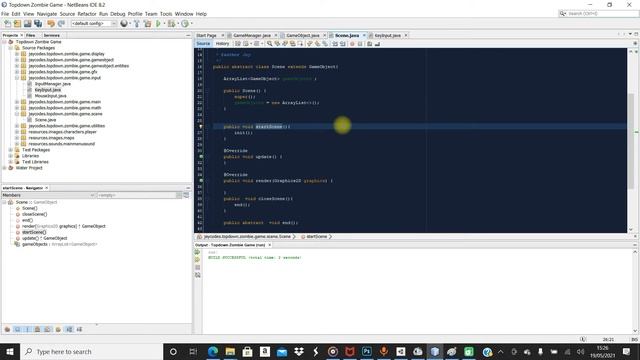Click the Uncomment icon in editor toolbar
Image resolution: width=640 pixels, height=360 pixels.
pos(378,44)
